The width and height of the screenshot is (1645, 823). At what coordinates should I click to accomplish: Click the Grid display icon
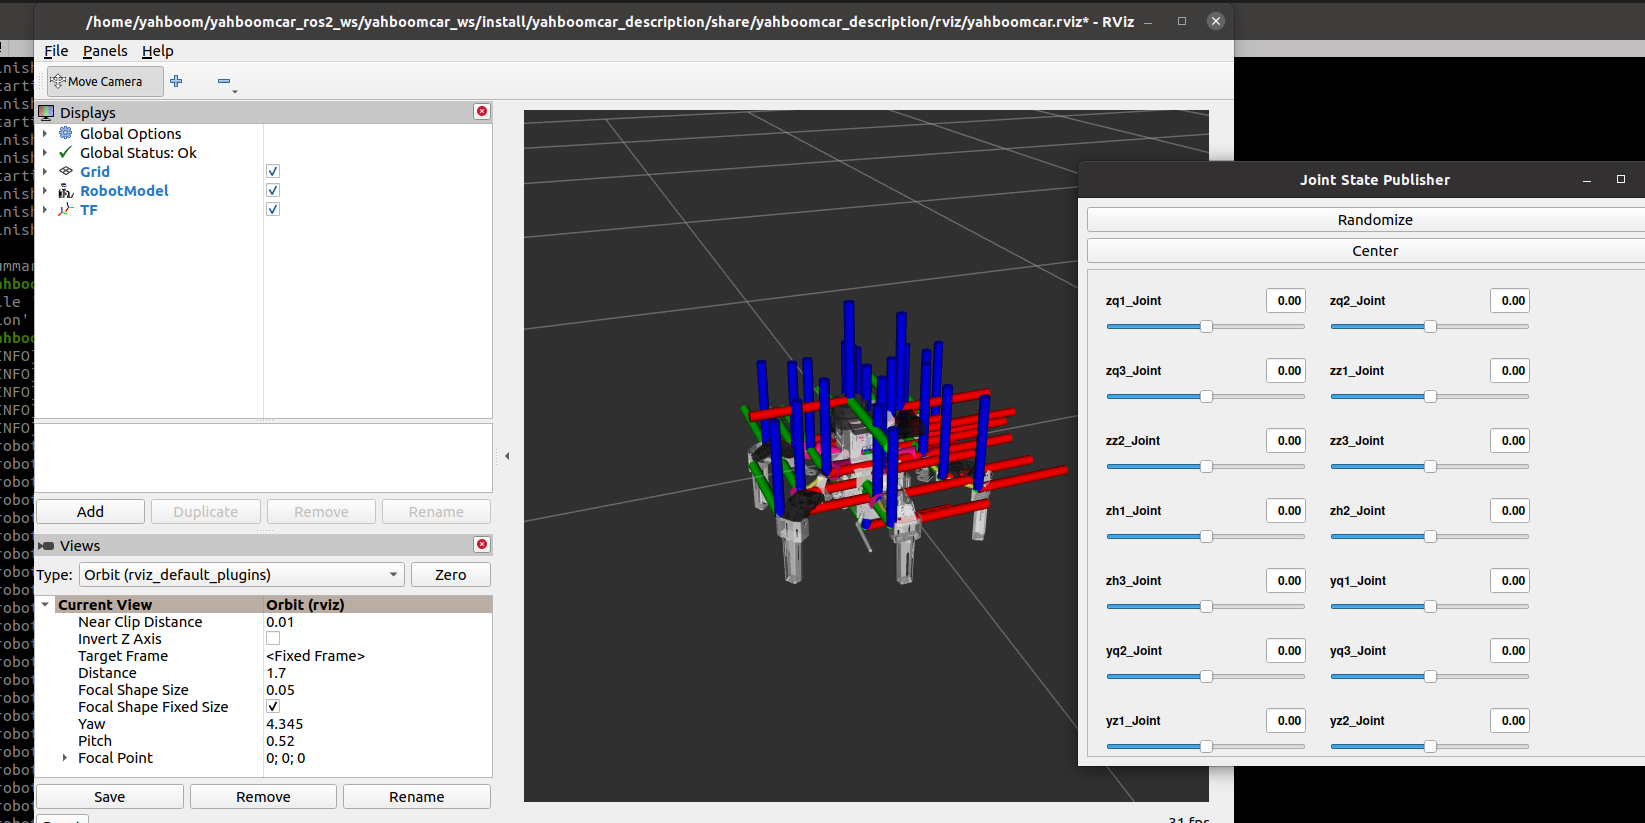tap(66, 172)
